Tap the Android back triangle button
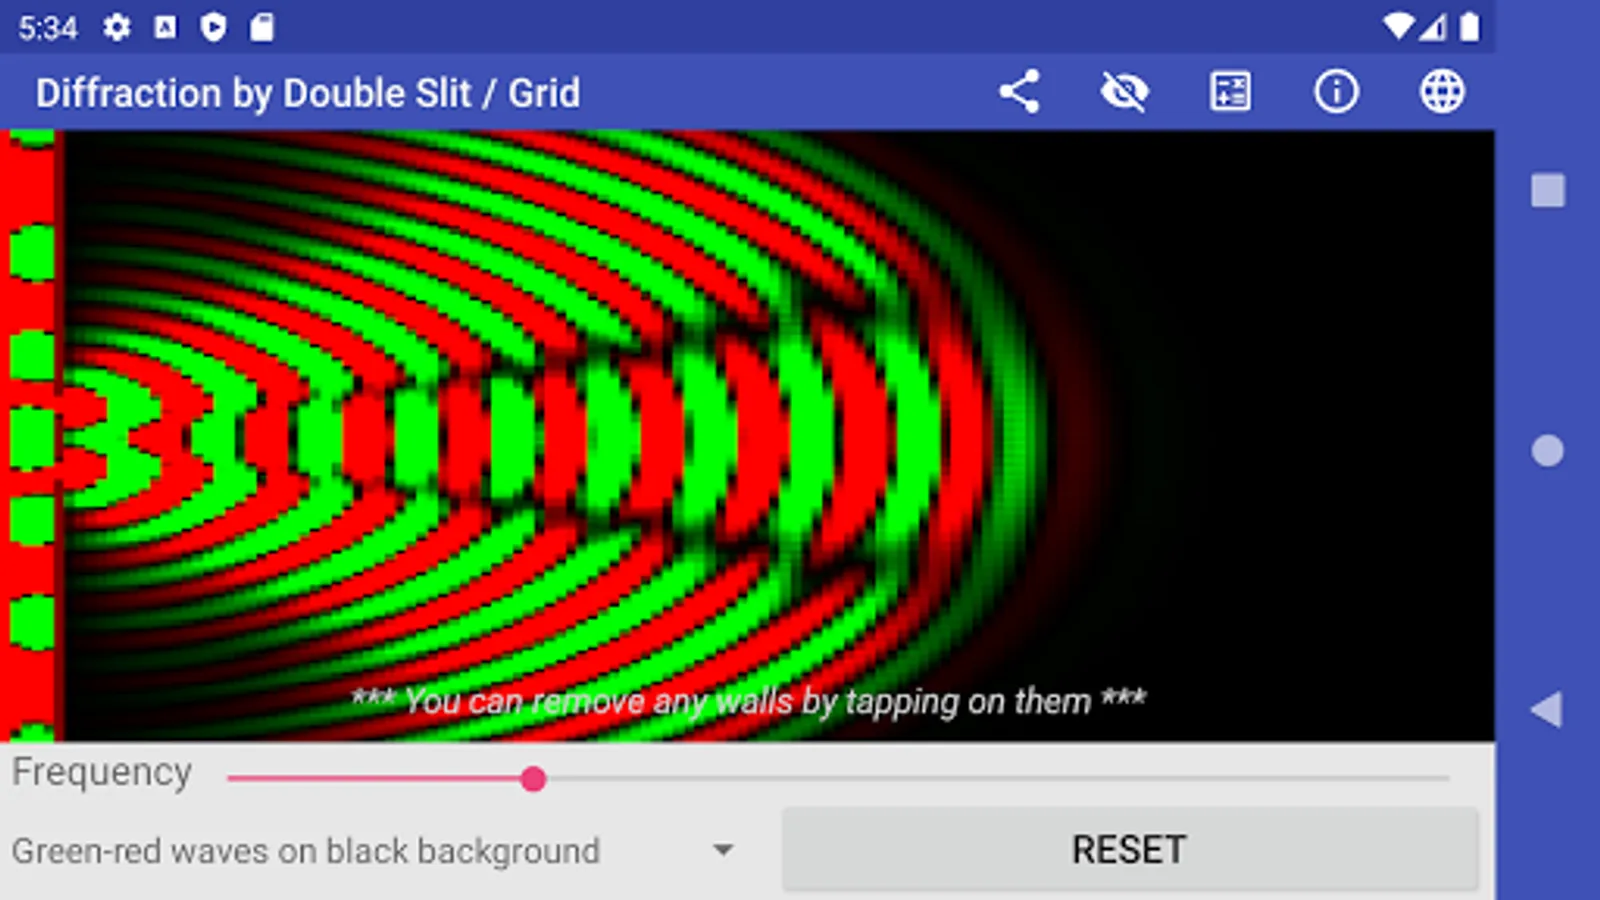This screenshot has height=900, width=1600. click(x=1546, y=710)
